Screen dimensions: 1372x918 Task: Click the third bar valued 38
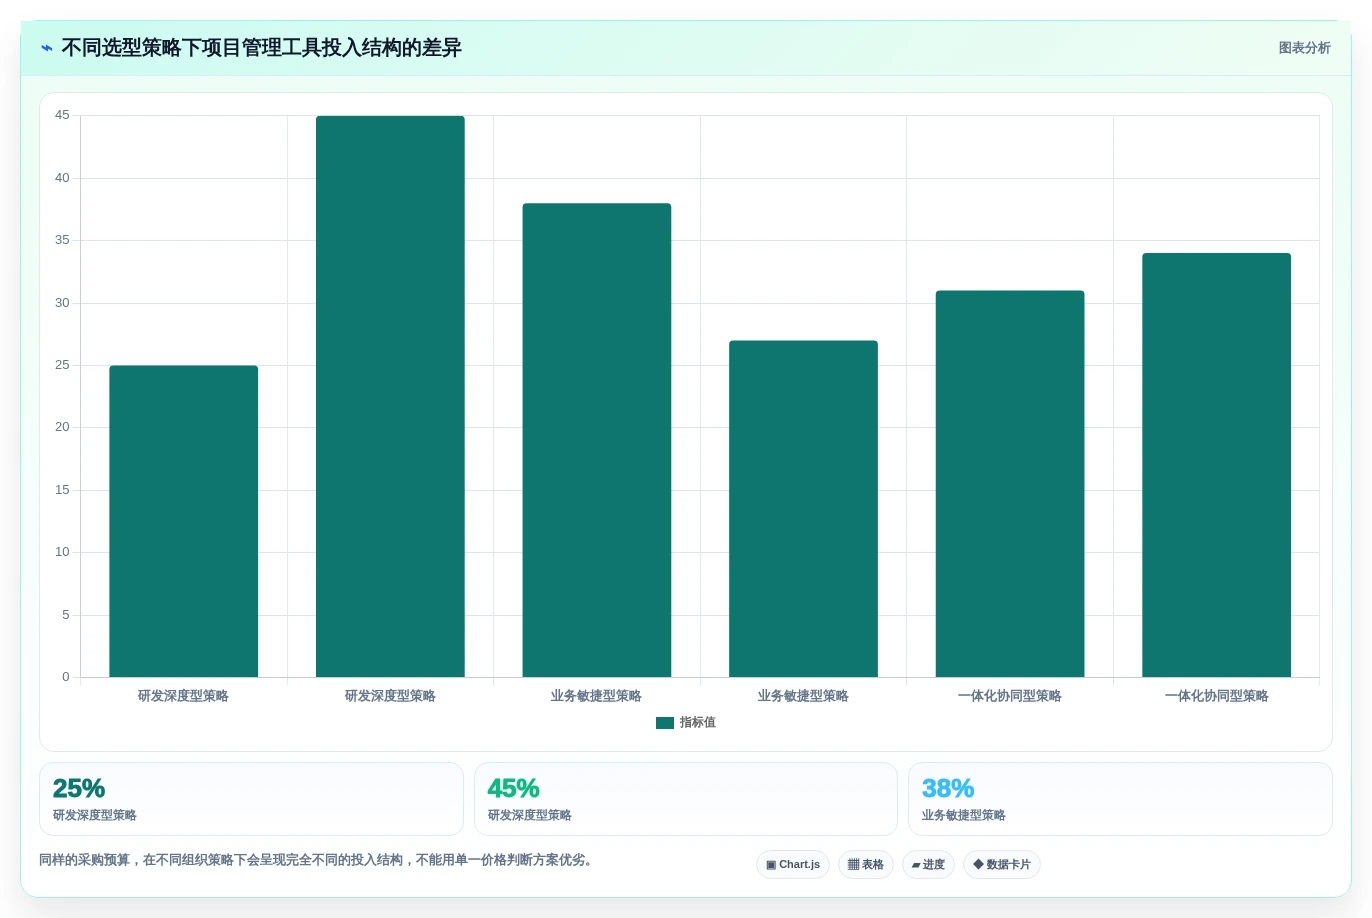(x=597, y=440)
